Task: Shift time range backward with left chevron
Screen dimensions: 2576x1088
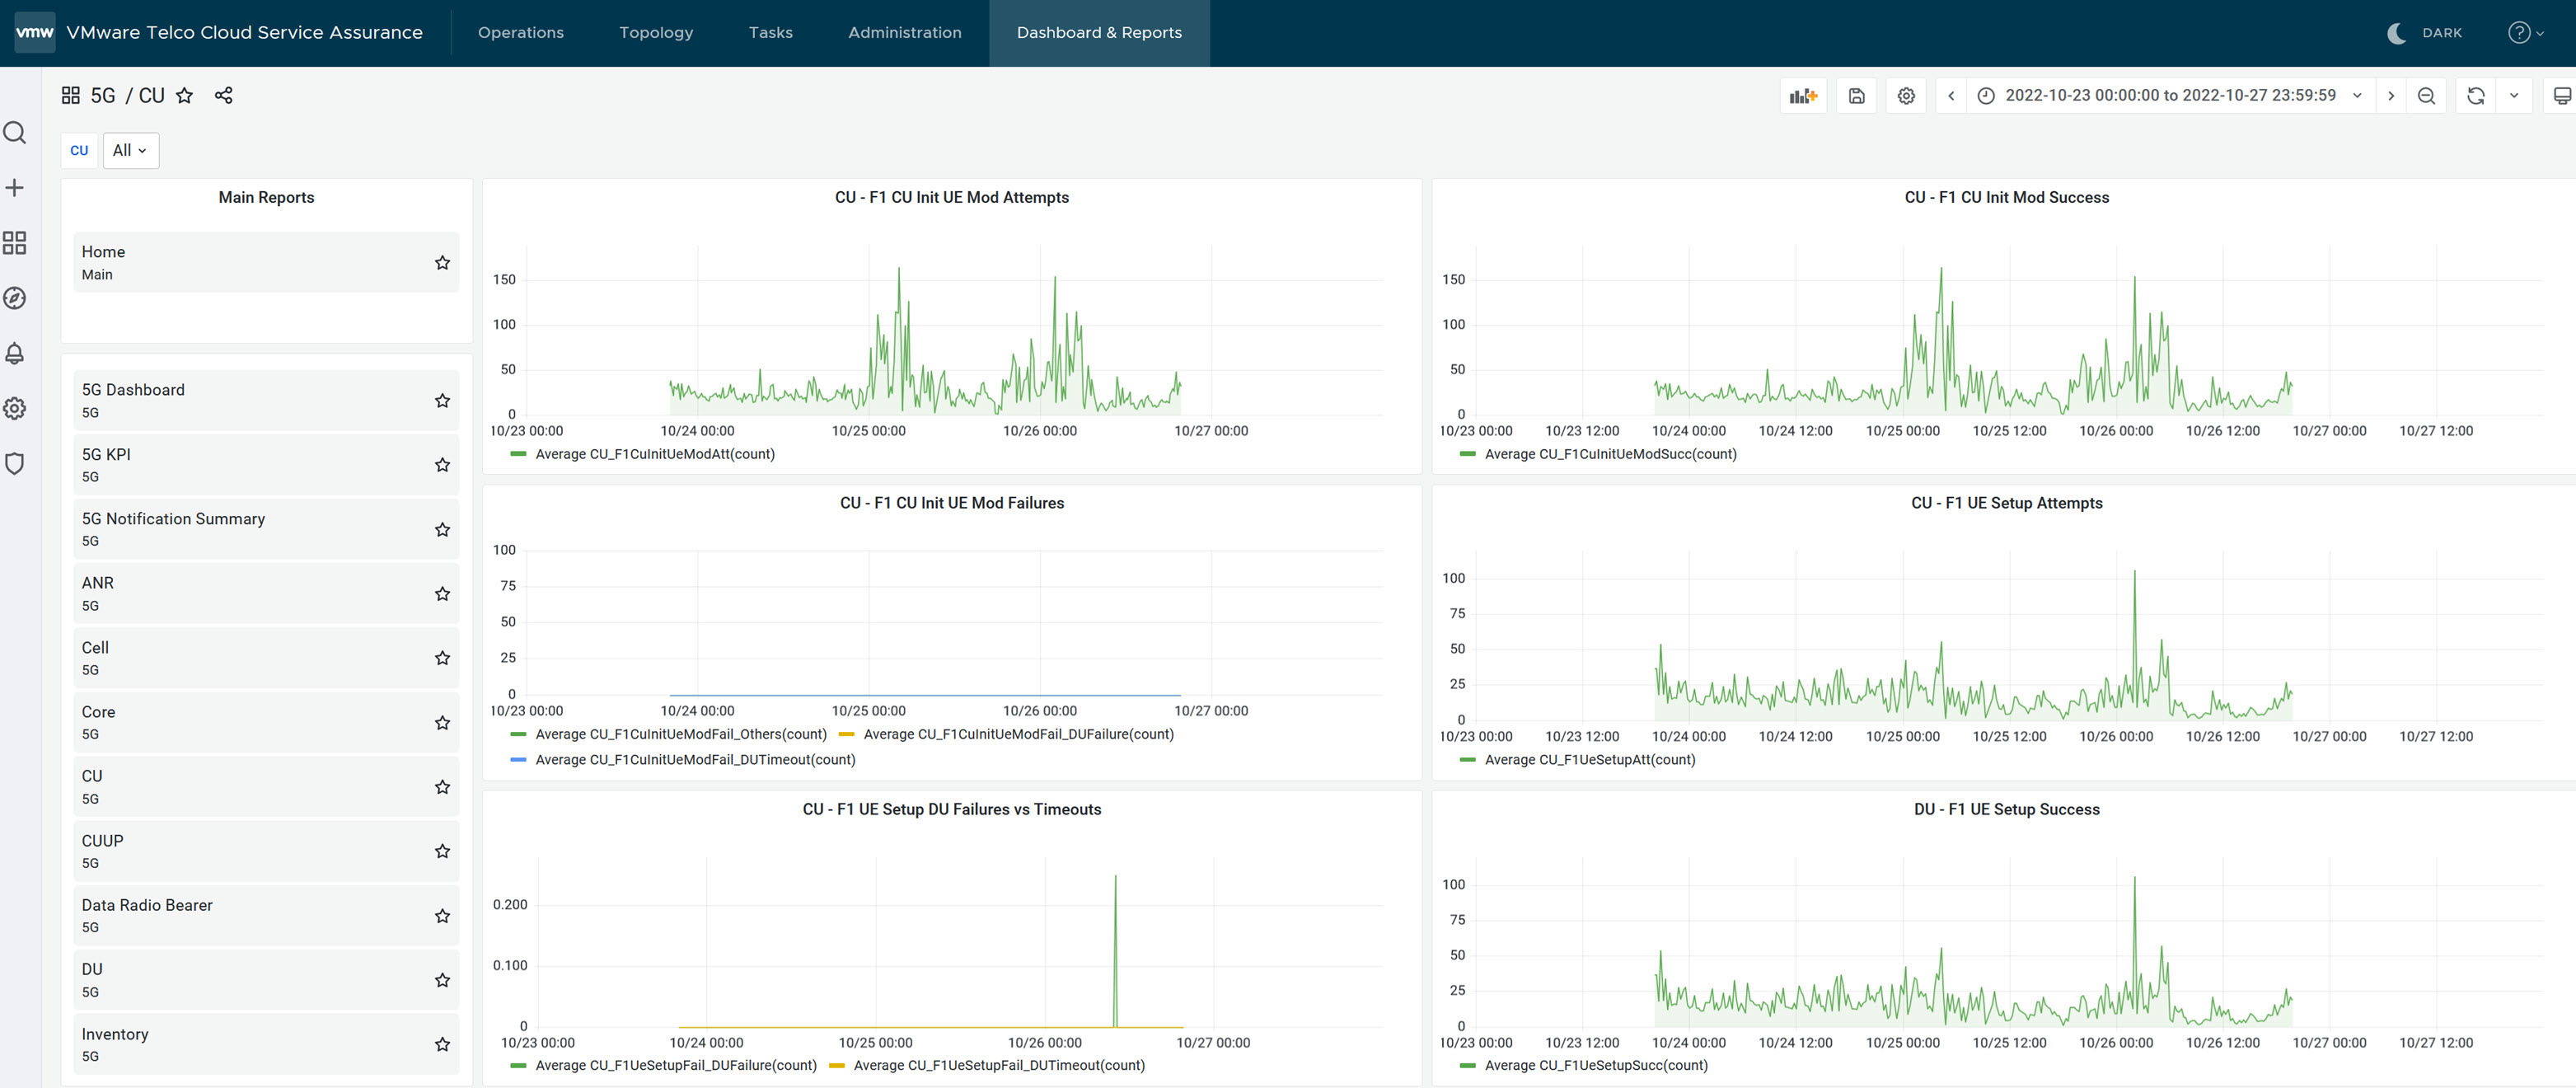Action: (1951, 96)
